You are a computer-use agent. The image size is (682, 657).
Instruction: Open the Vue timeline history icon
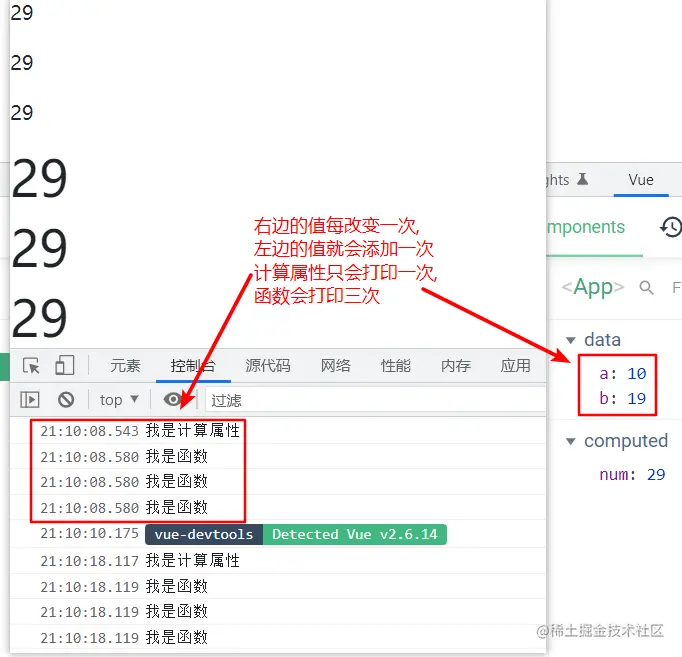point(671,227)
